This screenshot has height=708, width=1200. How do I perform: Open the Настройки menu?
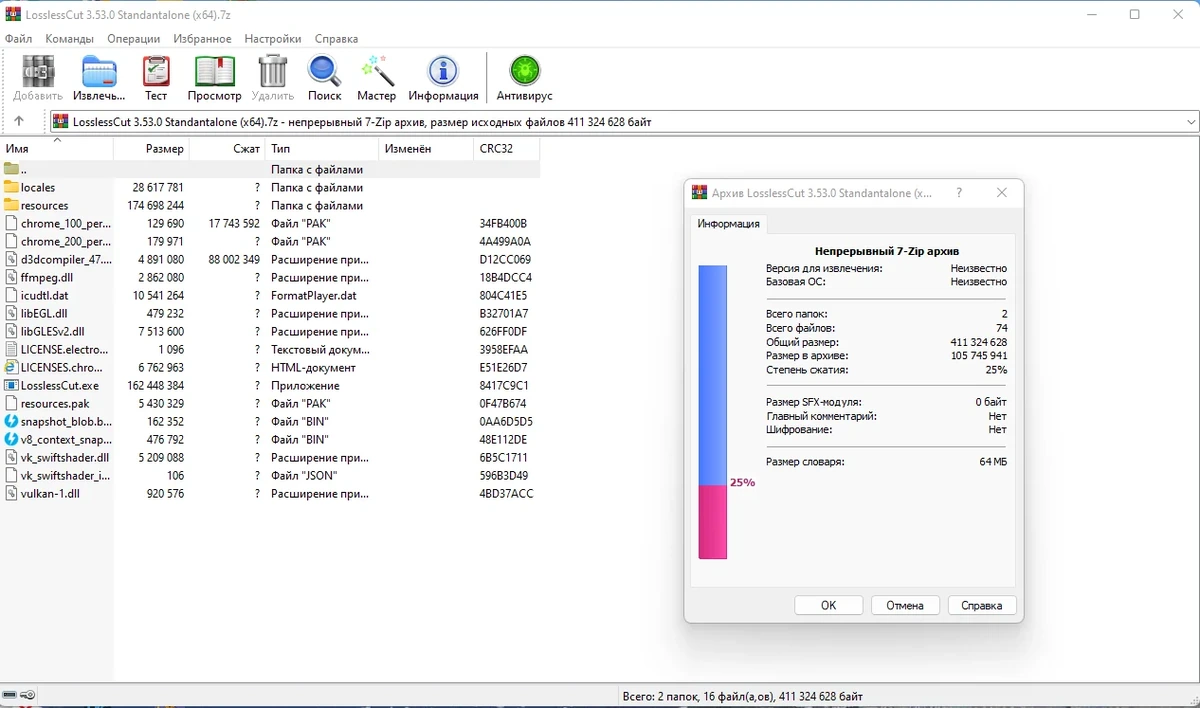point(273,39)
